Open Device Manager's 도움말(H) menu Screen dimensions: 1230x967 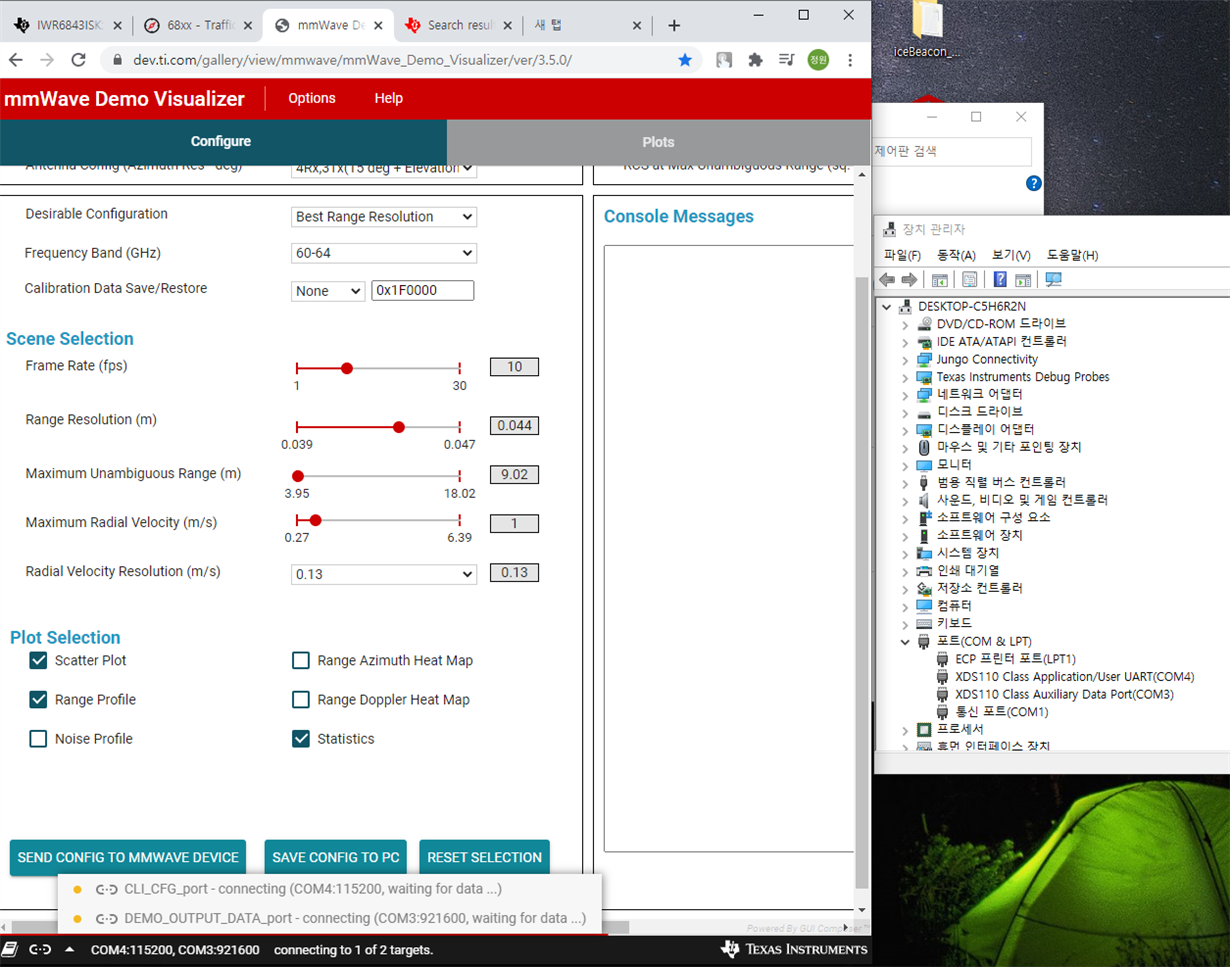pyautogui.click(x=1072, y=256)
